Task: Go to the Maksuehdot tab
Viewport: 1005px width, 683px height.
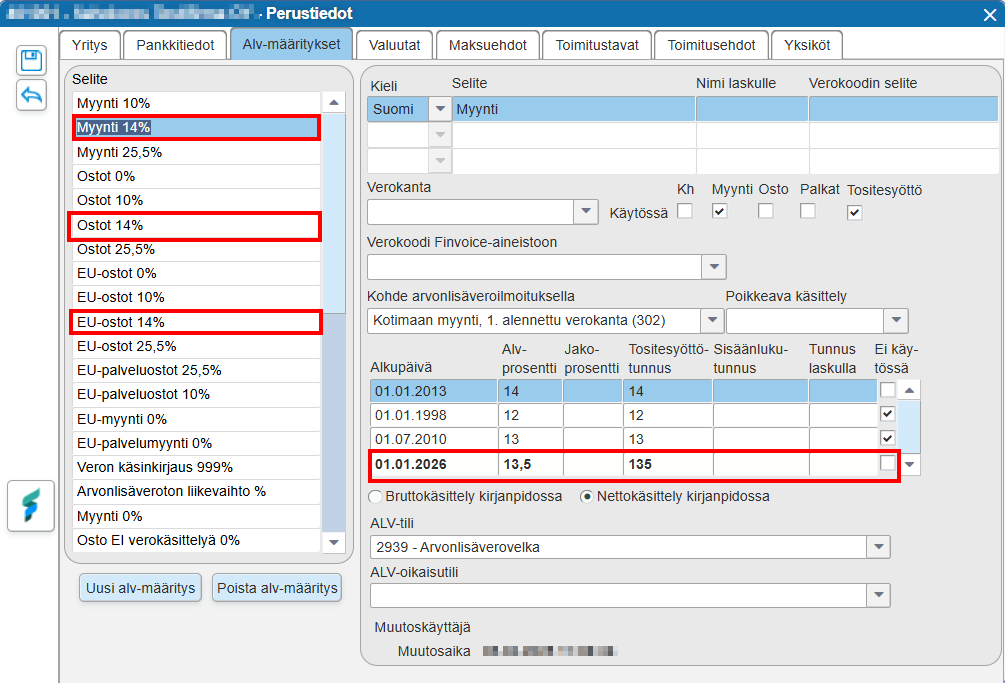Action: click(x=488, y=45)
